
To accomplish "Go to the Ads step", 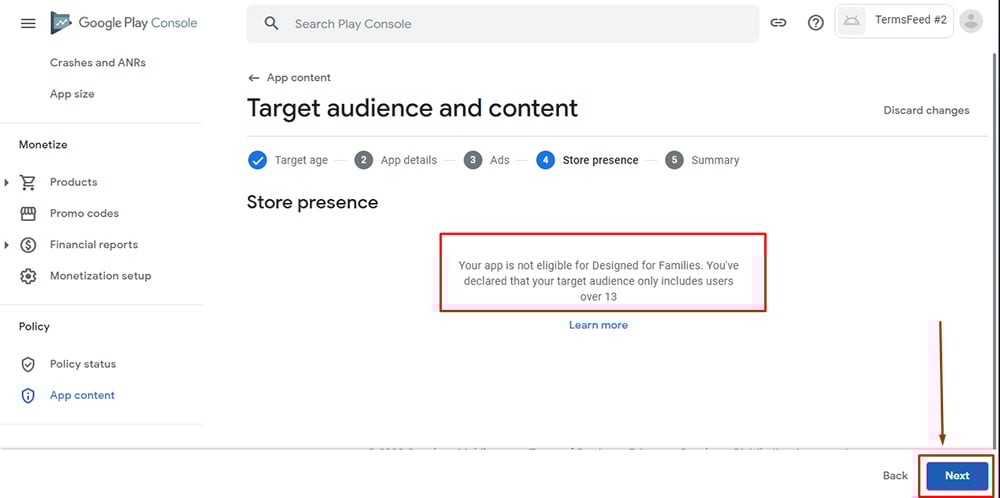I will coord(499,161).
